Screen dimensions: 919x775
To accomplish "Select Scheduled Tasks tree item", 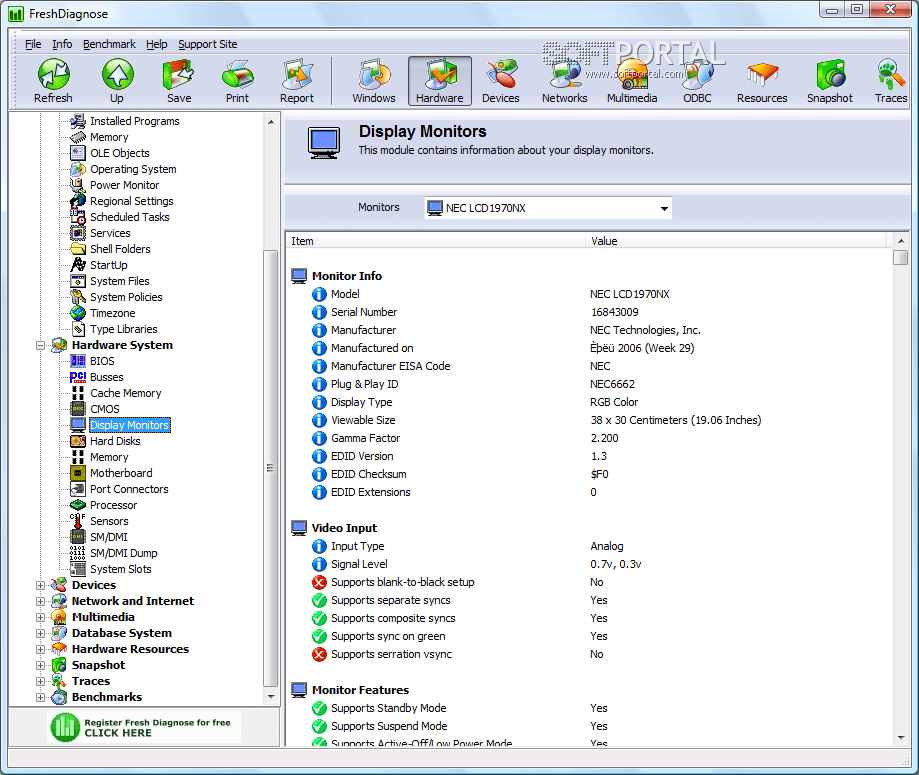I will (130, 217).
